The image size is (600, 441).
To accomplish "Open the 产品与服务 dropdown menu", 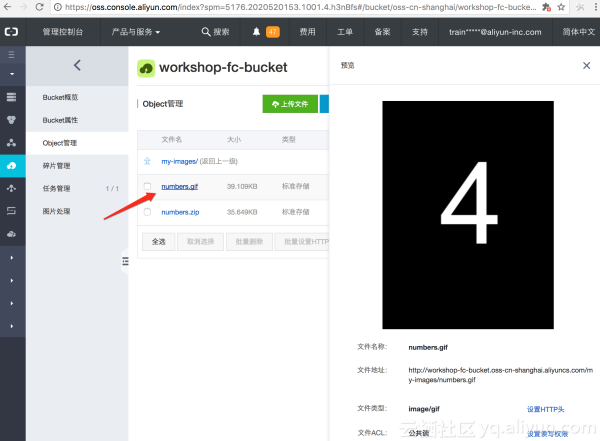I will 136,32.
